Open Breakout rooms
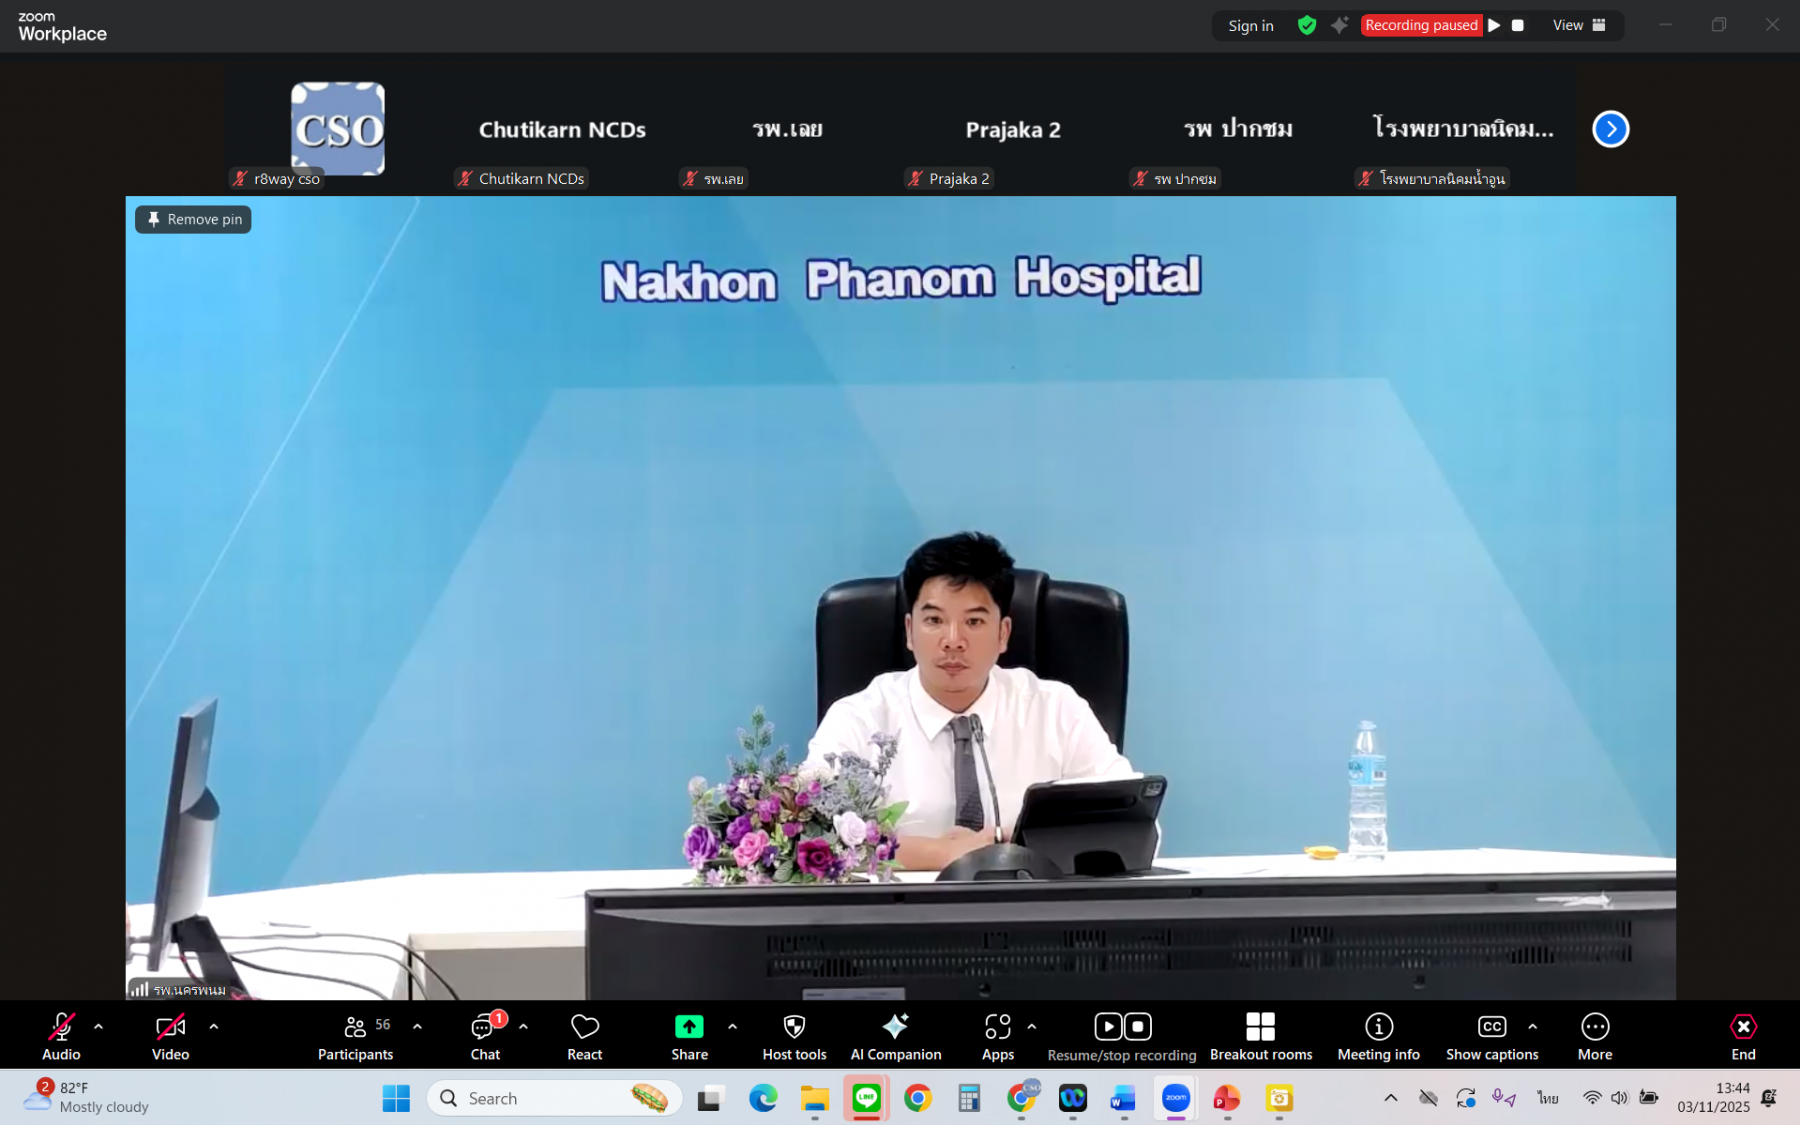This screenshot has height=1125, width=1800. (x=1260, y=1035)
